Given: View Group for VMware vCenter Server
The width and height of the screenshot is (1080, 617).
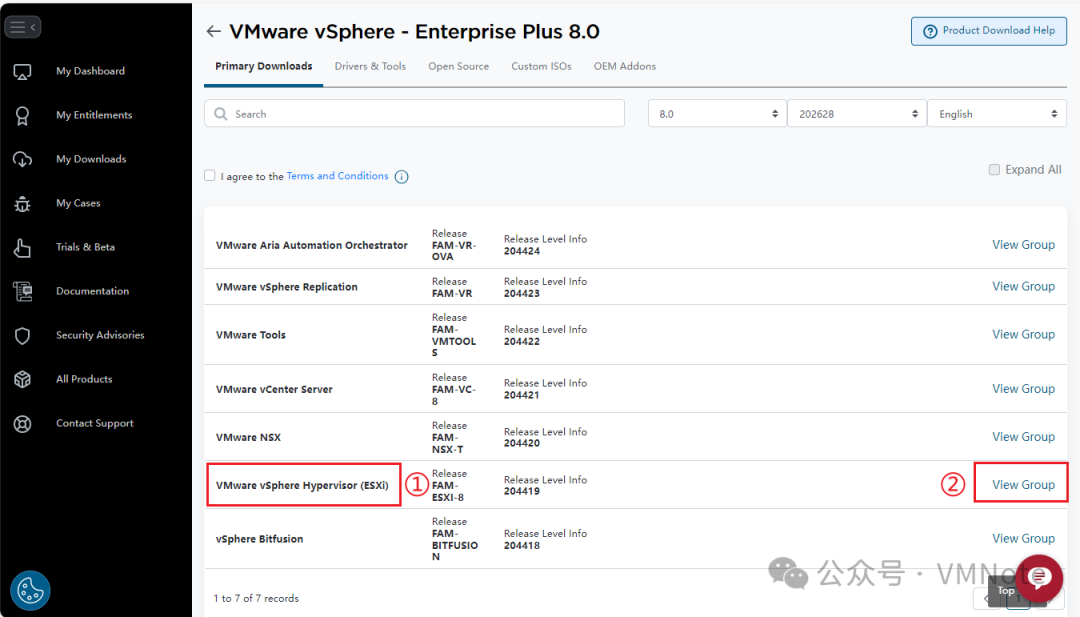Looking at the screenshot, I should coord(1023,389).
